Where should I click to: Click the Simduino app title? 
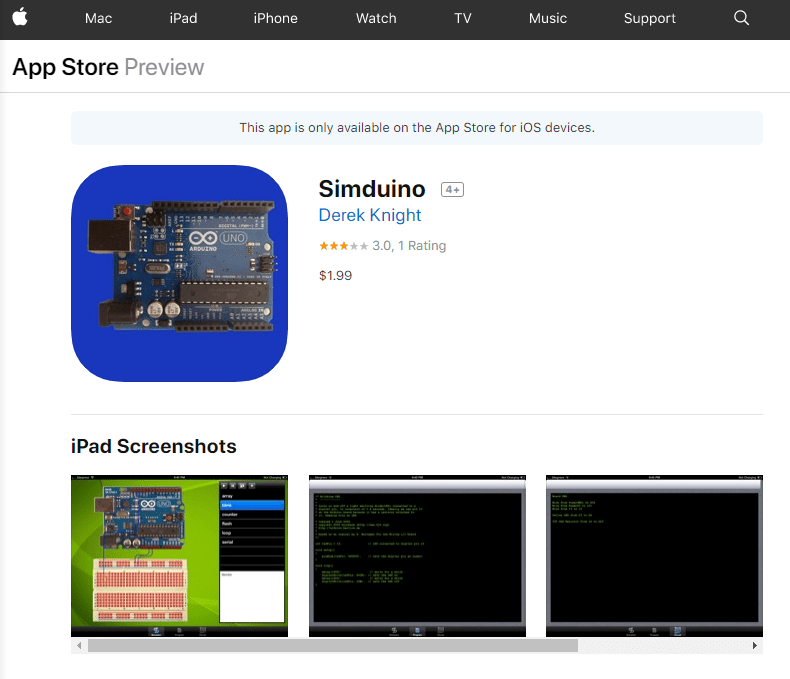tap(372, 189)
